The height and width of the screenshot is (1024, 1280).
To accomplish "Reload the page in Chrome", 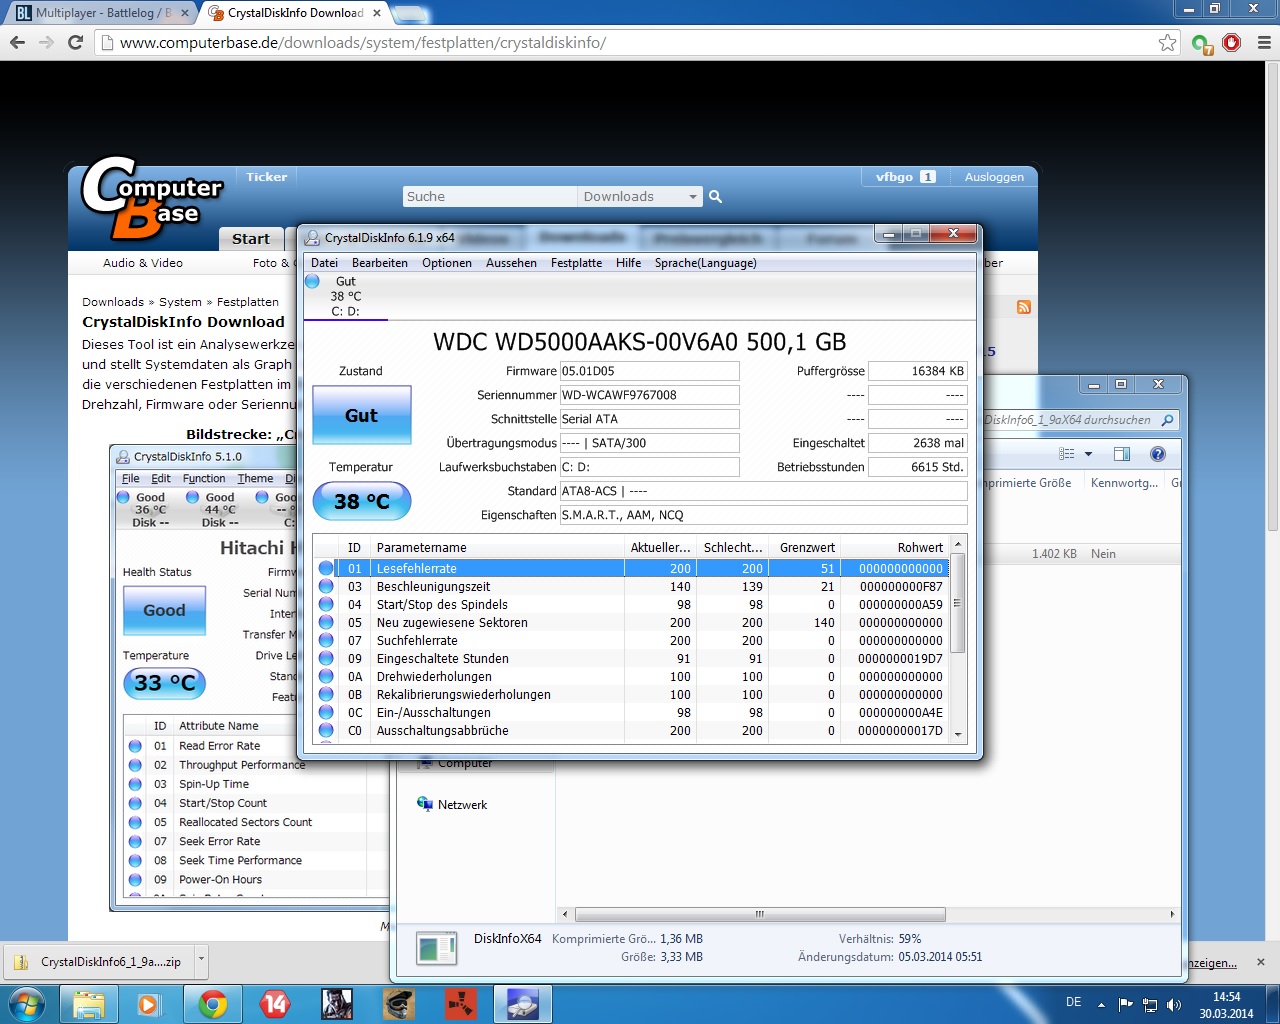I will pyautogui.click(x=75, y=43).
